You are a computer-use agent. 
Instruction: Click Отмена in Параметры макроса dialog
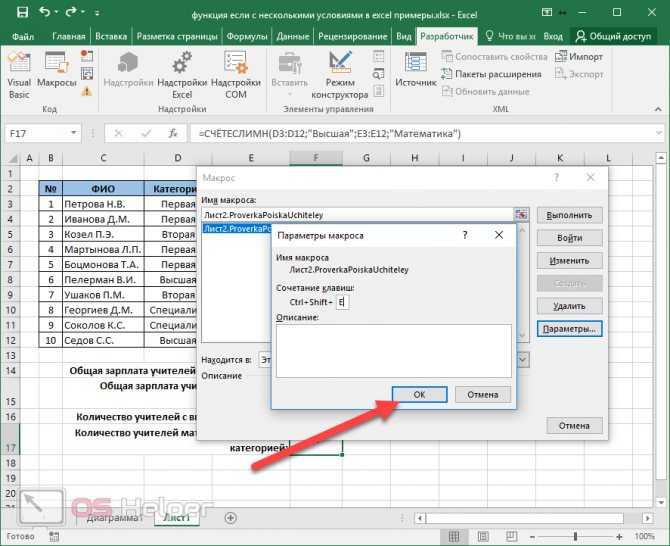pos(483,394)
